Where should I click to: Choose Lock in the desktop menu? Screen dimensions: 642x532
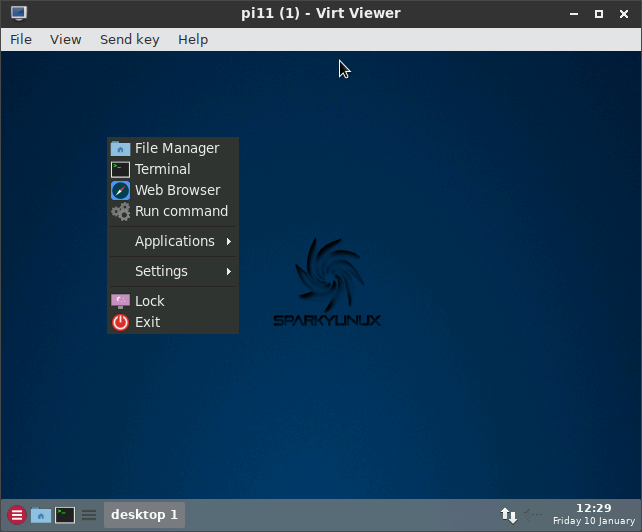173,301
